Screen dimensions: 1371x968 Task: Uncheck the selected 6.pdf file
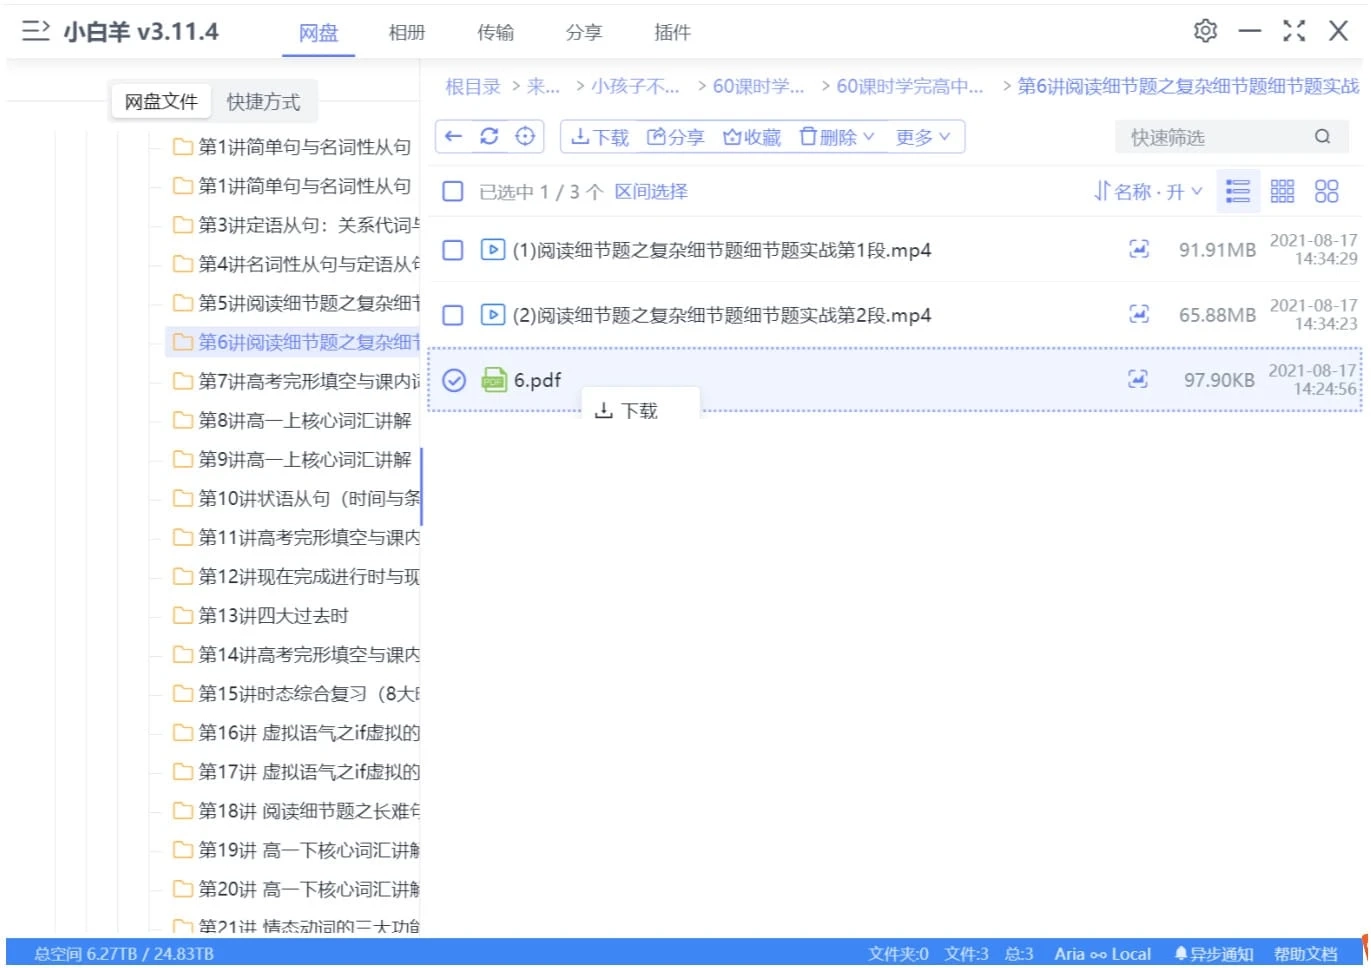click(x=454, y=380)
